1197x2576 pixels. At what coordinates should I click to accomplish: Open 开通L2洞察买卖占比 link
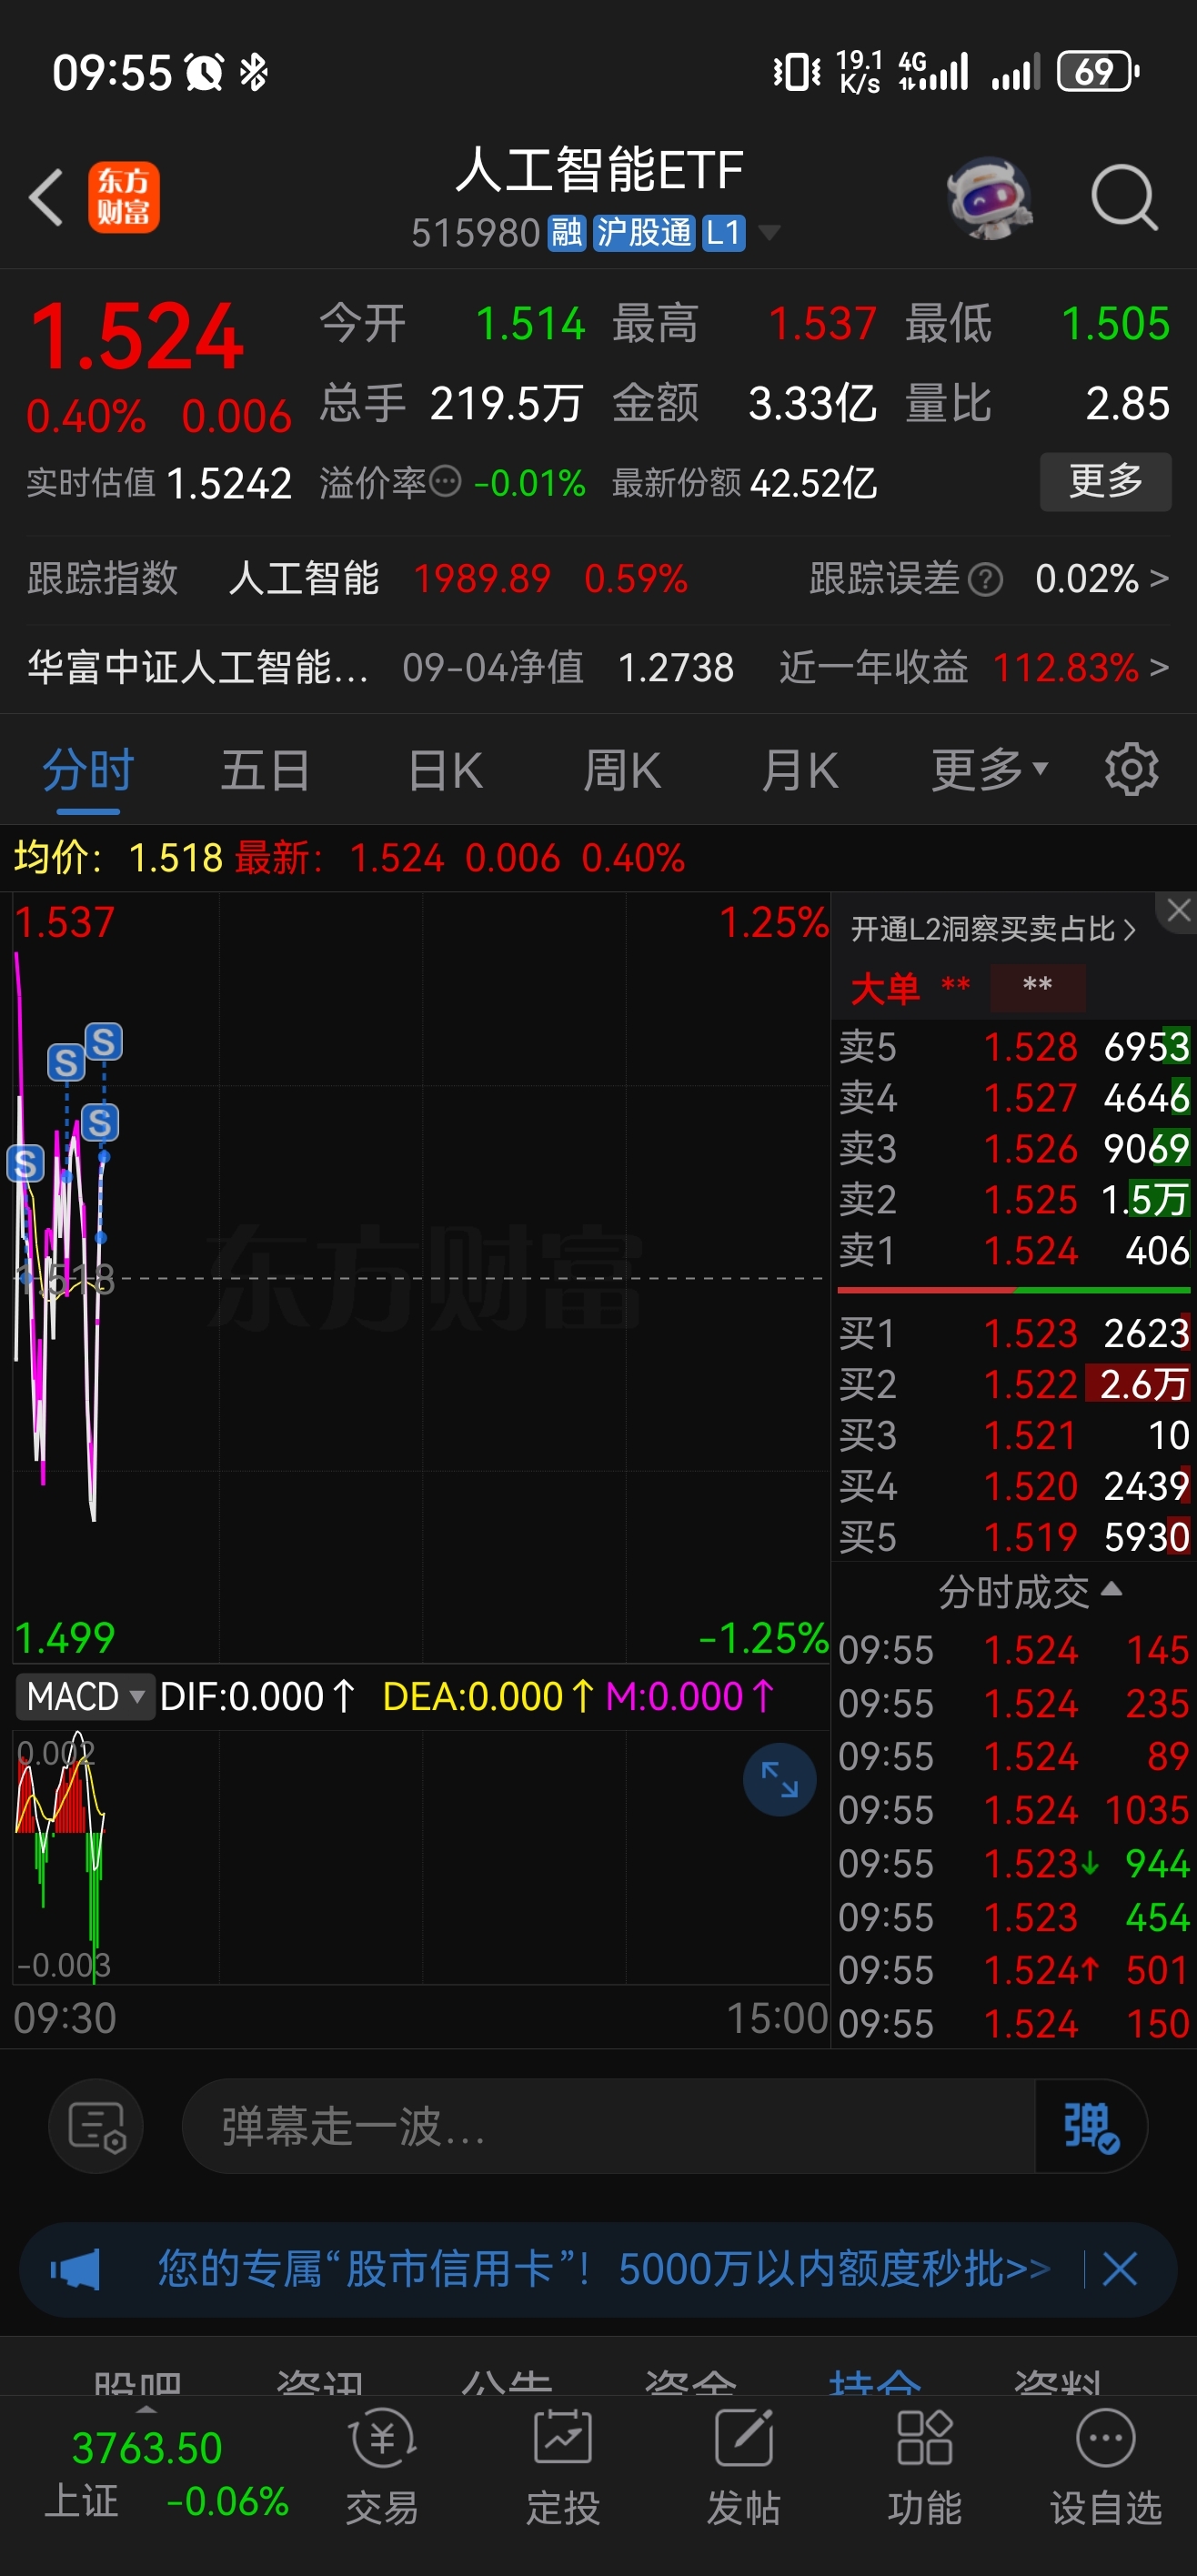[993, 929]
